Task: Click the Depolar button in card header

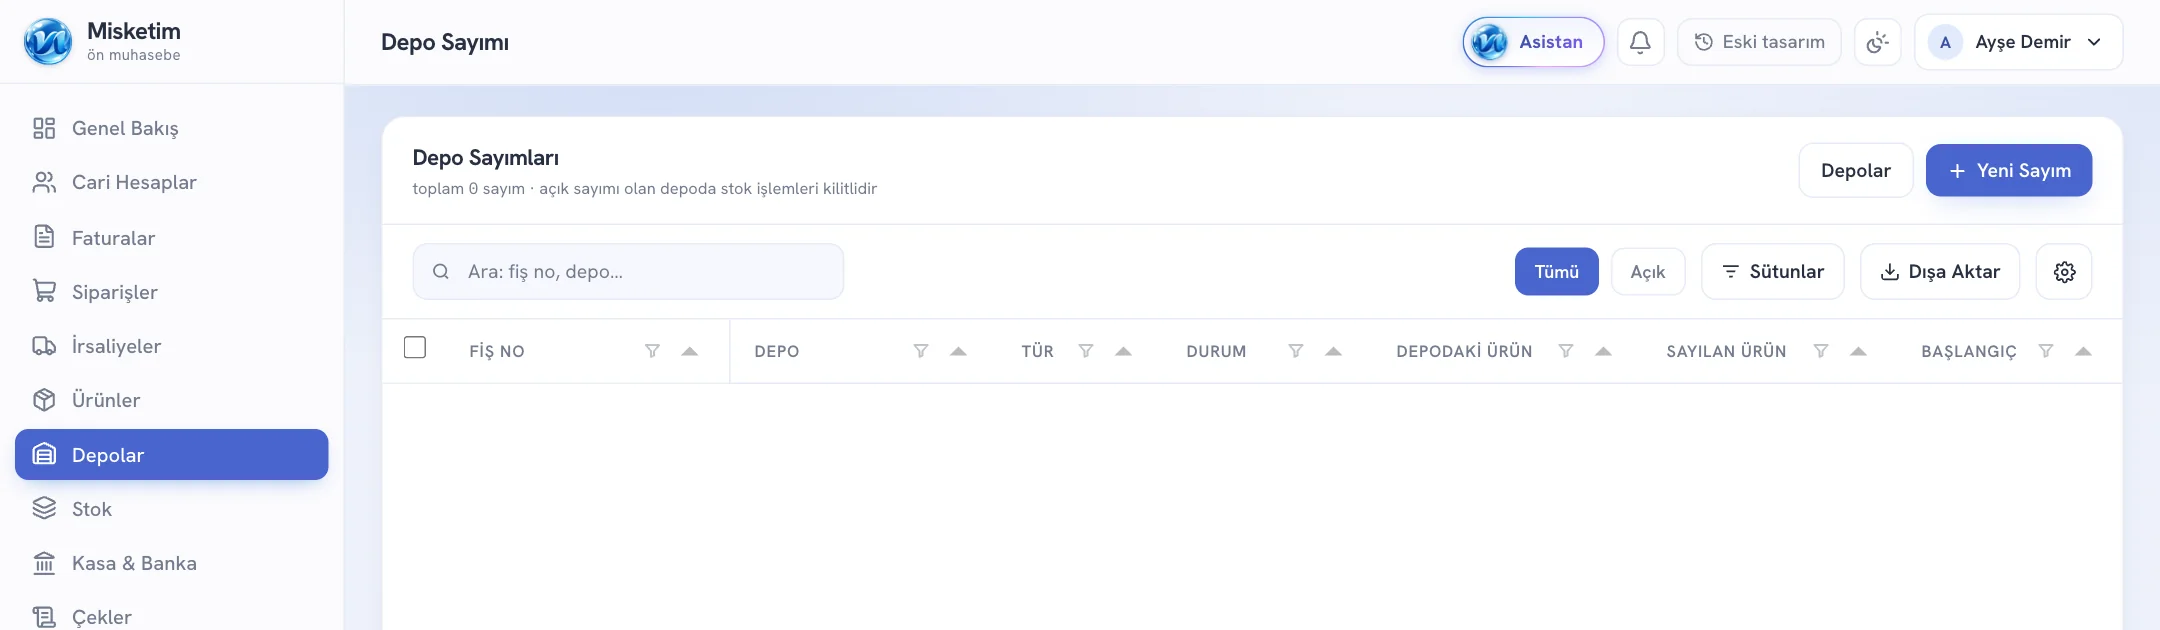Action: pos(1856,171)
